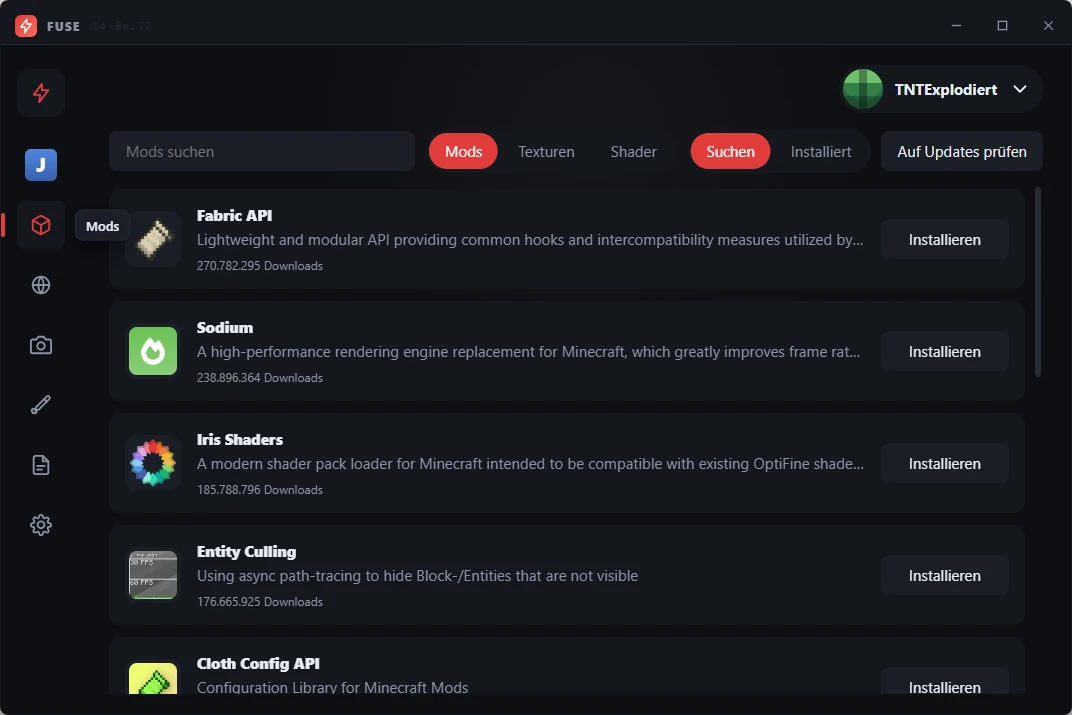Minimize the FUSE window

click(x=956, y=25)
